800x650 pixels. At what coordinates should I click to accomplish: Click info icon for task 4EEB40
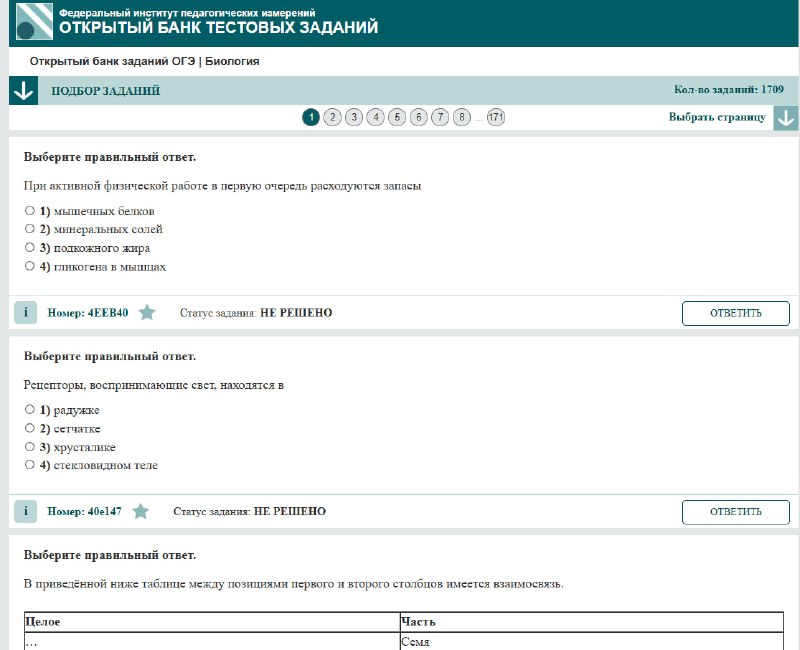coord(25,313)
